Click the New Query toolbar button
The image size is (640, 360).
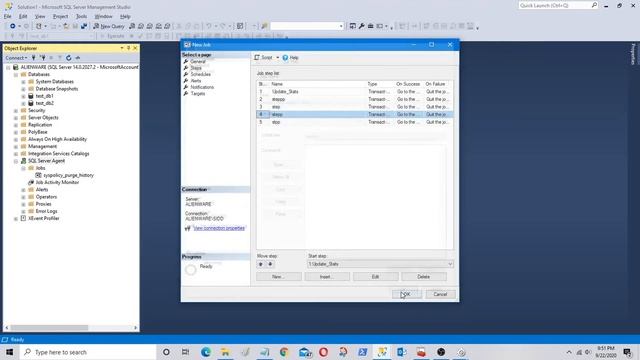pyautogui.click(x=109, y=26)
